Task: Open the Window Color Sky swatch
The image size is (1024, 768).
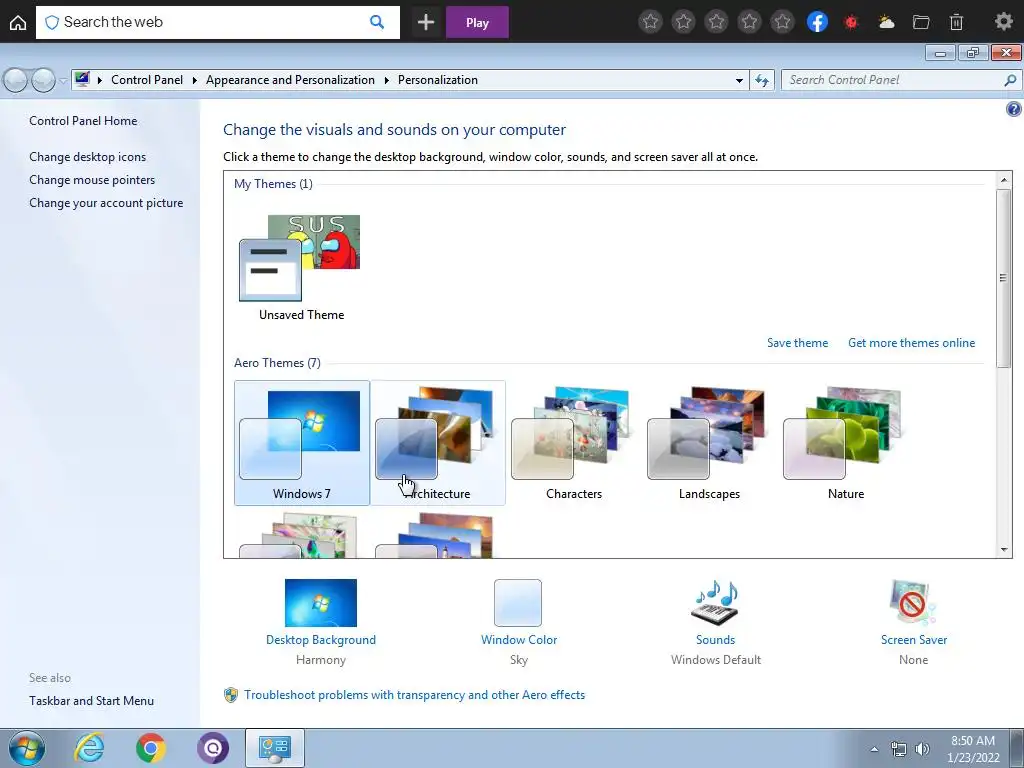Action: click(518, 603)
